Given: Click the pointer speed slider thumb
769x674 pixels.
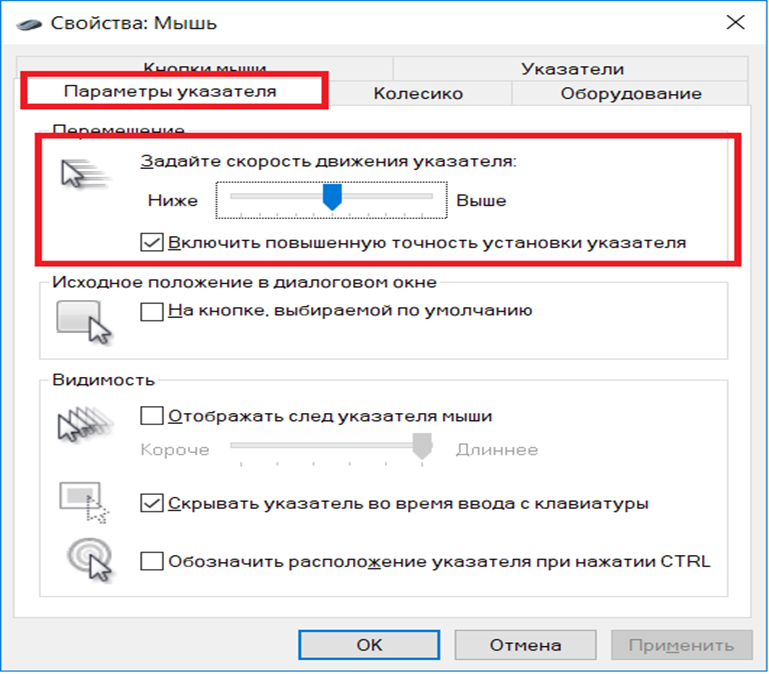Looking at the screenshot, I should (x=332, y=197).
